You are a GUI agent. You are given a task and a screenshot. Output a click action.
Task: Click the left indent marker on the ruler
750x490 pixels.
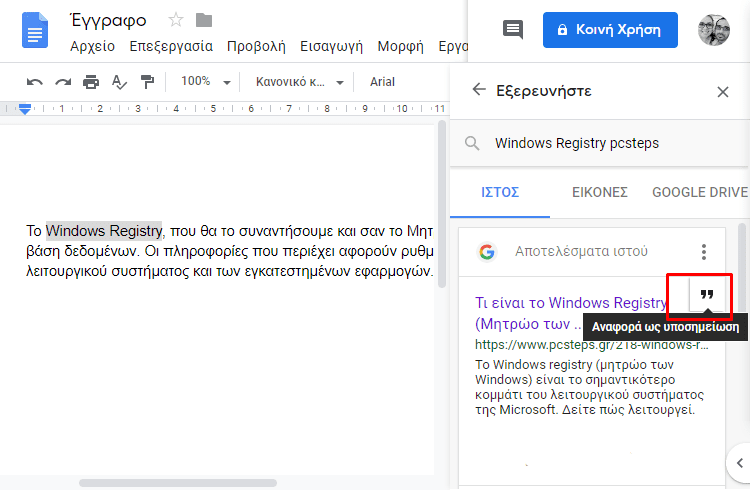pos(25,109)
